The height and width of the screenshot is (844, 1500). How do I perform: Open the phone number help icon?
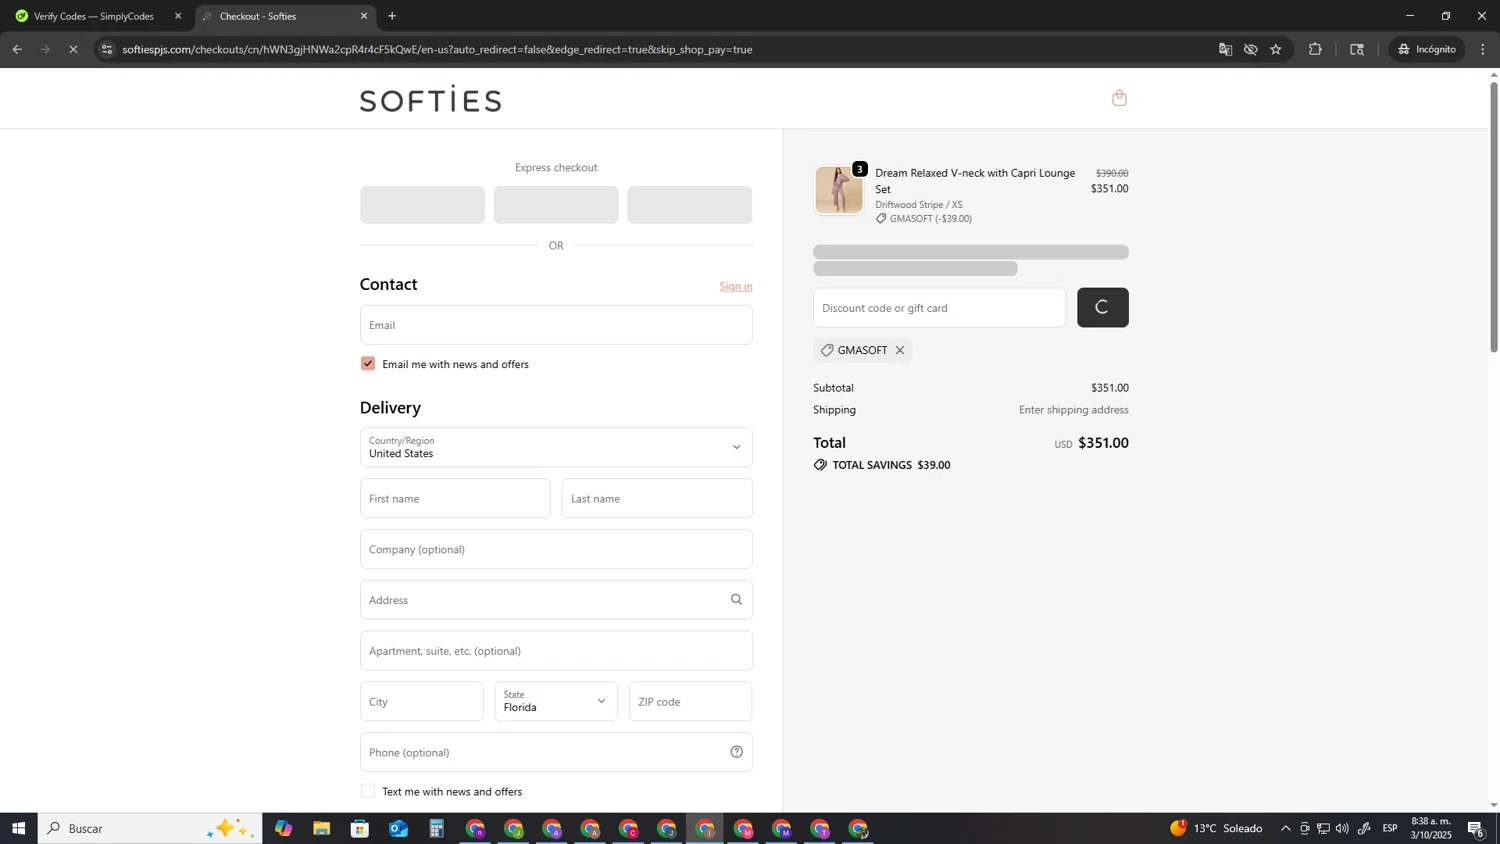[736, 752]
